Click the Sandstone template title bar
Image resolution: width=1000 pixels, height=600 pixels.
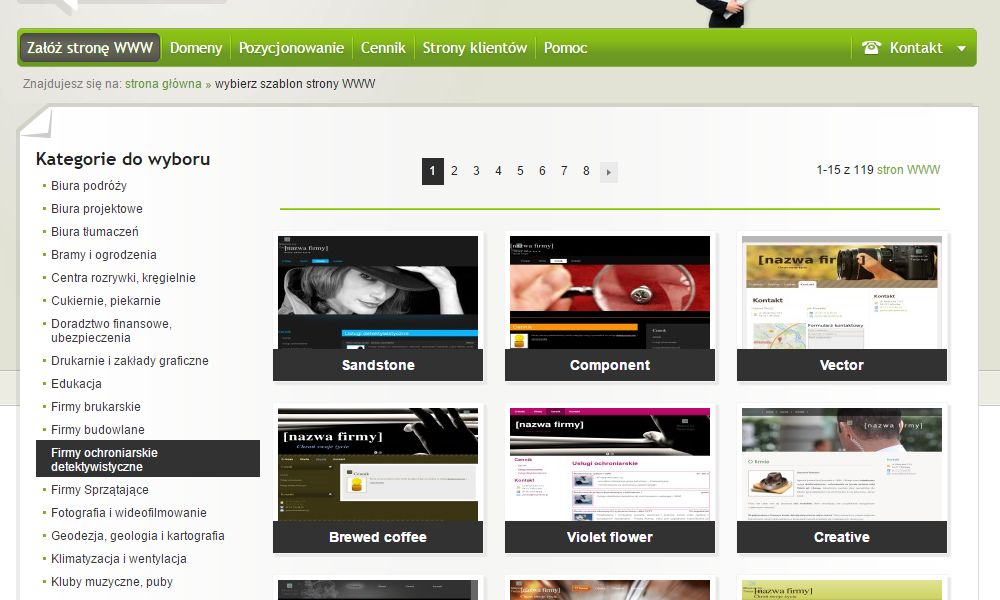tap(378, 365)
